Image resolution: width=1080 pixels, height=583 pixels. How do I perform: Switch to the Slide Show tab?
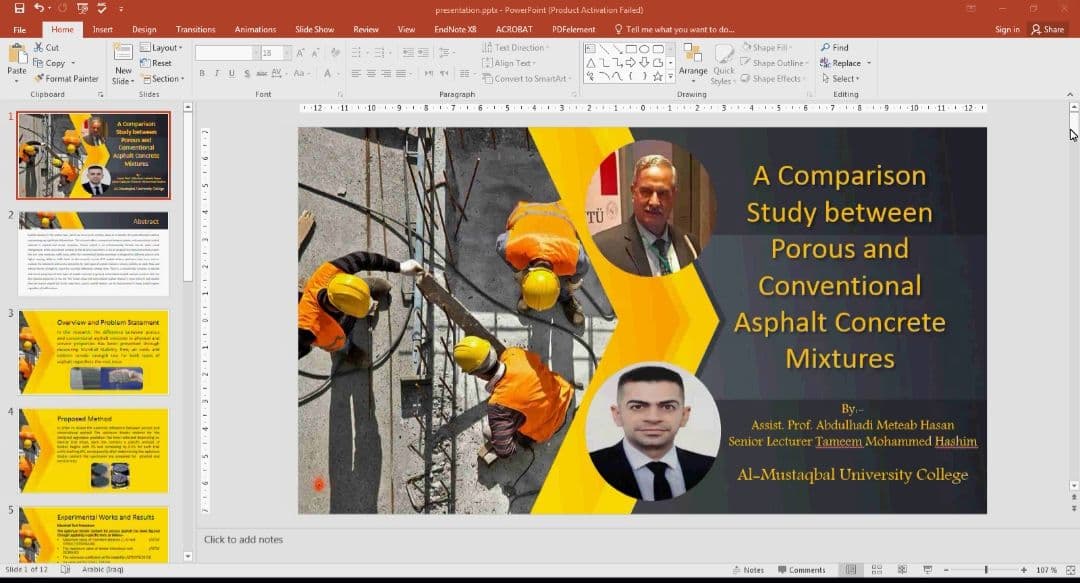(315, 30)
